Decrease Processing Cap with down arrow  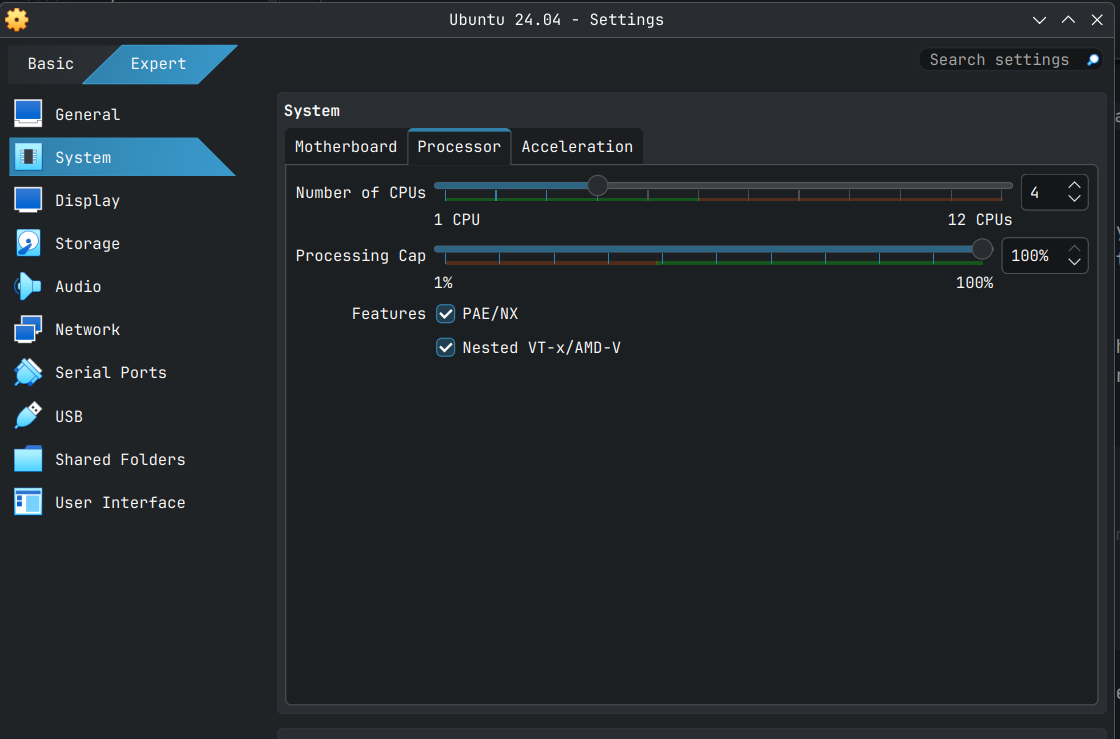click(x=1074, y=263)
